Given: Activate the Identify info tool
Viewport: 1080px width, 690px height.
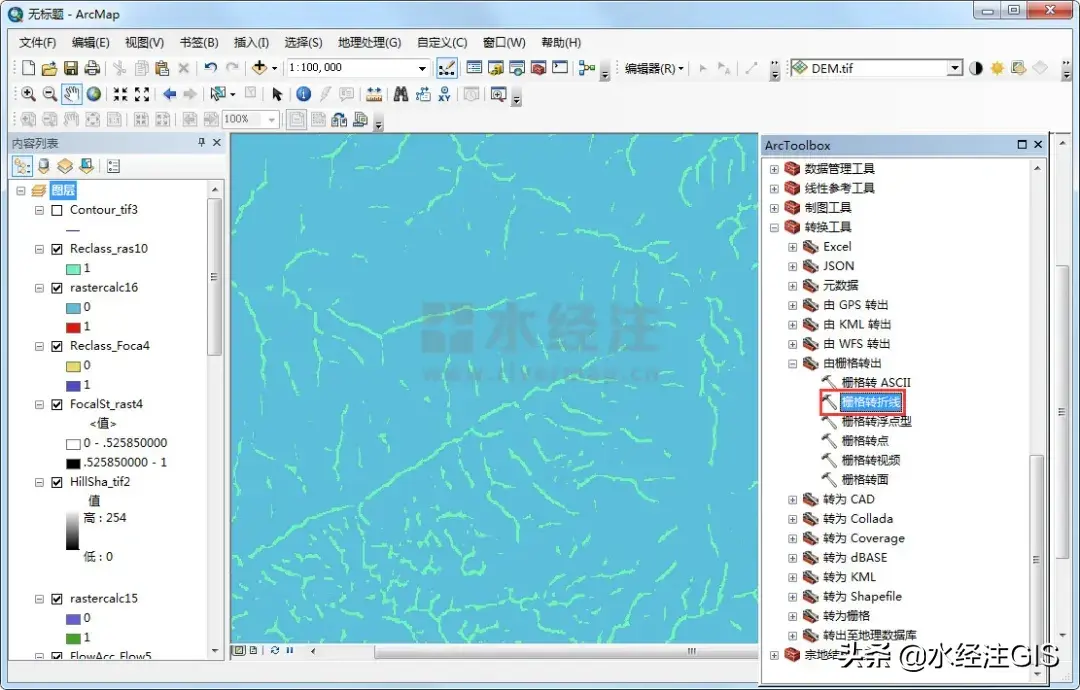Looking at the screenshot, I should (304, 94).
